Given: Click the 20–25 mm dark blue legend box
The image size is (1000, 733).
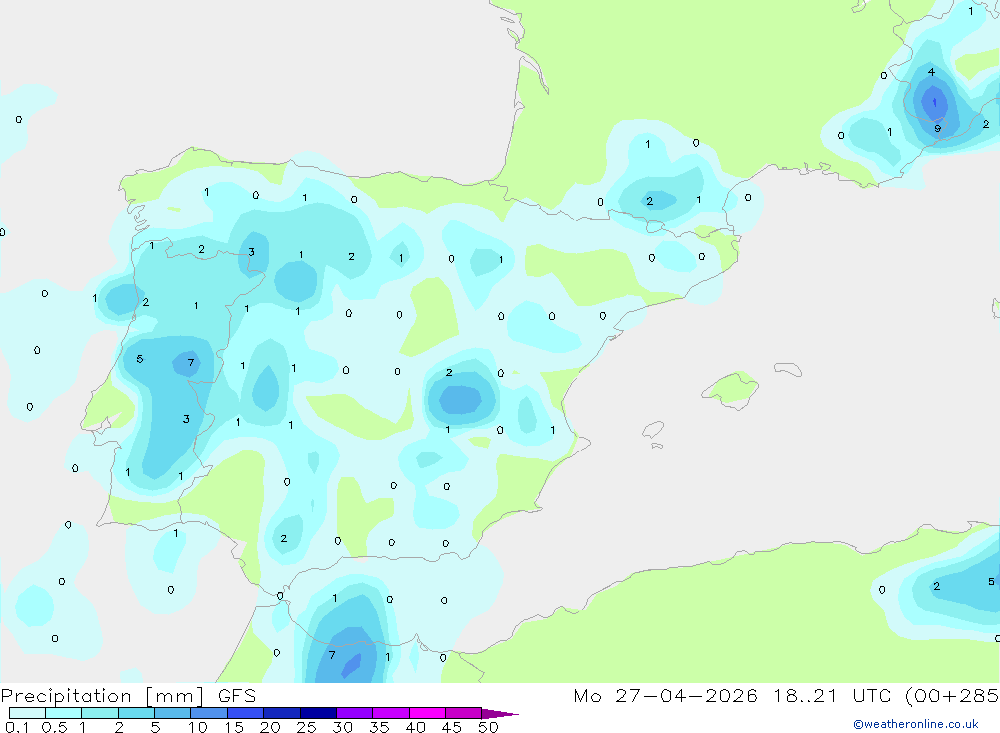Looking at the screenshot, I should pyautogui.click(x=282, y=713).
